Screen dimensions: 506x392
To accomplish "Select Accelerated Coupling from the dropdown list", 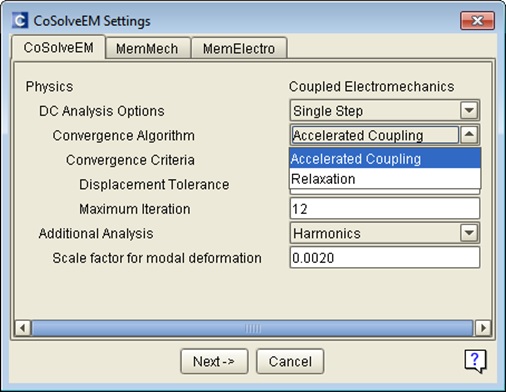I will [x=385, y=158].
